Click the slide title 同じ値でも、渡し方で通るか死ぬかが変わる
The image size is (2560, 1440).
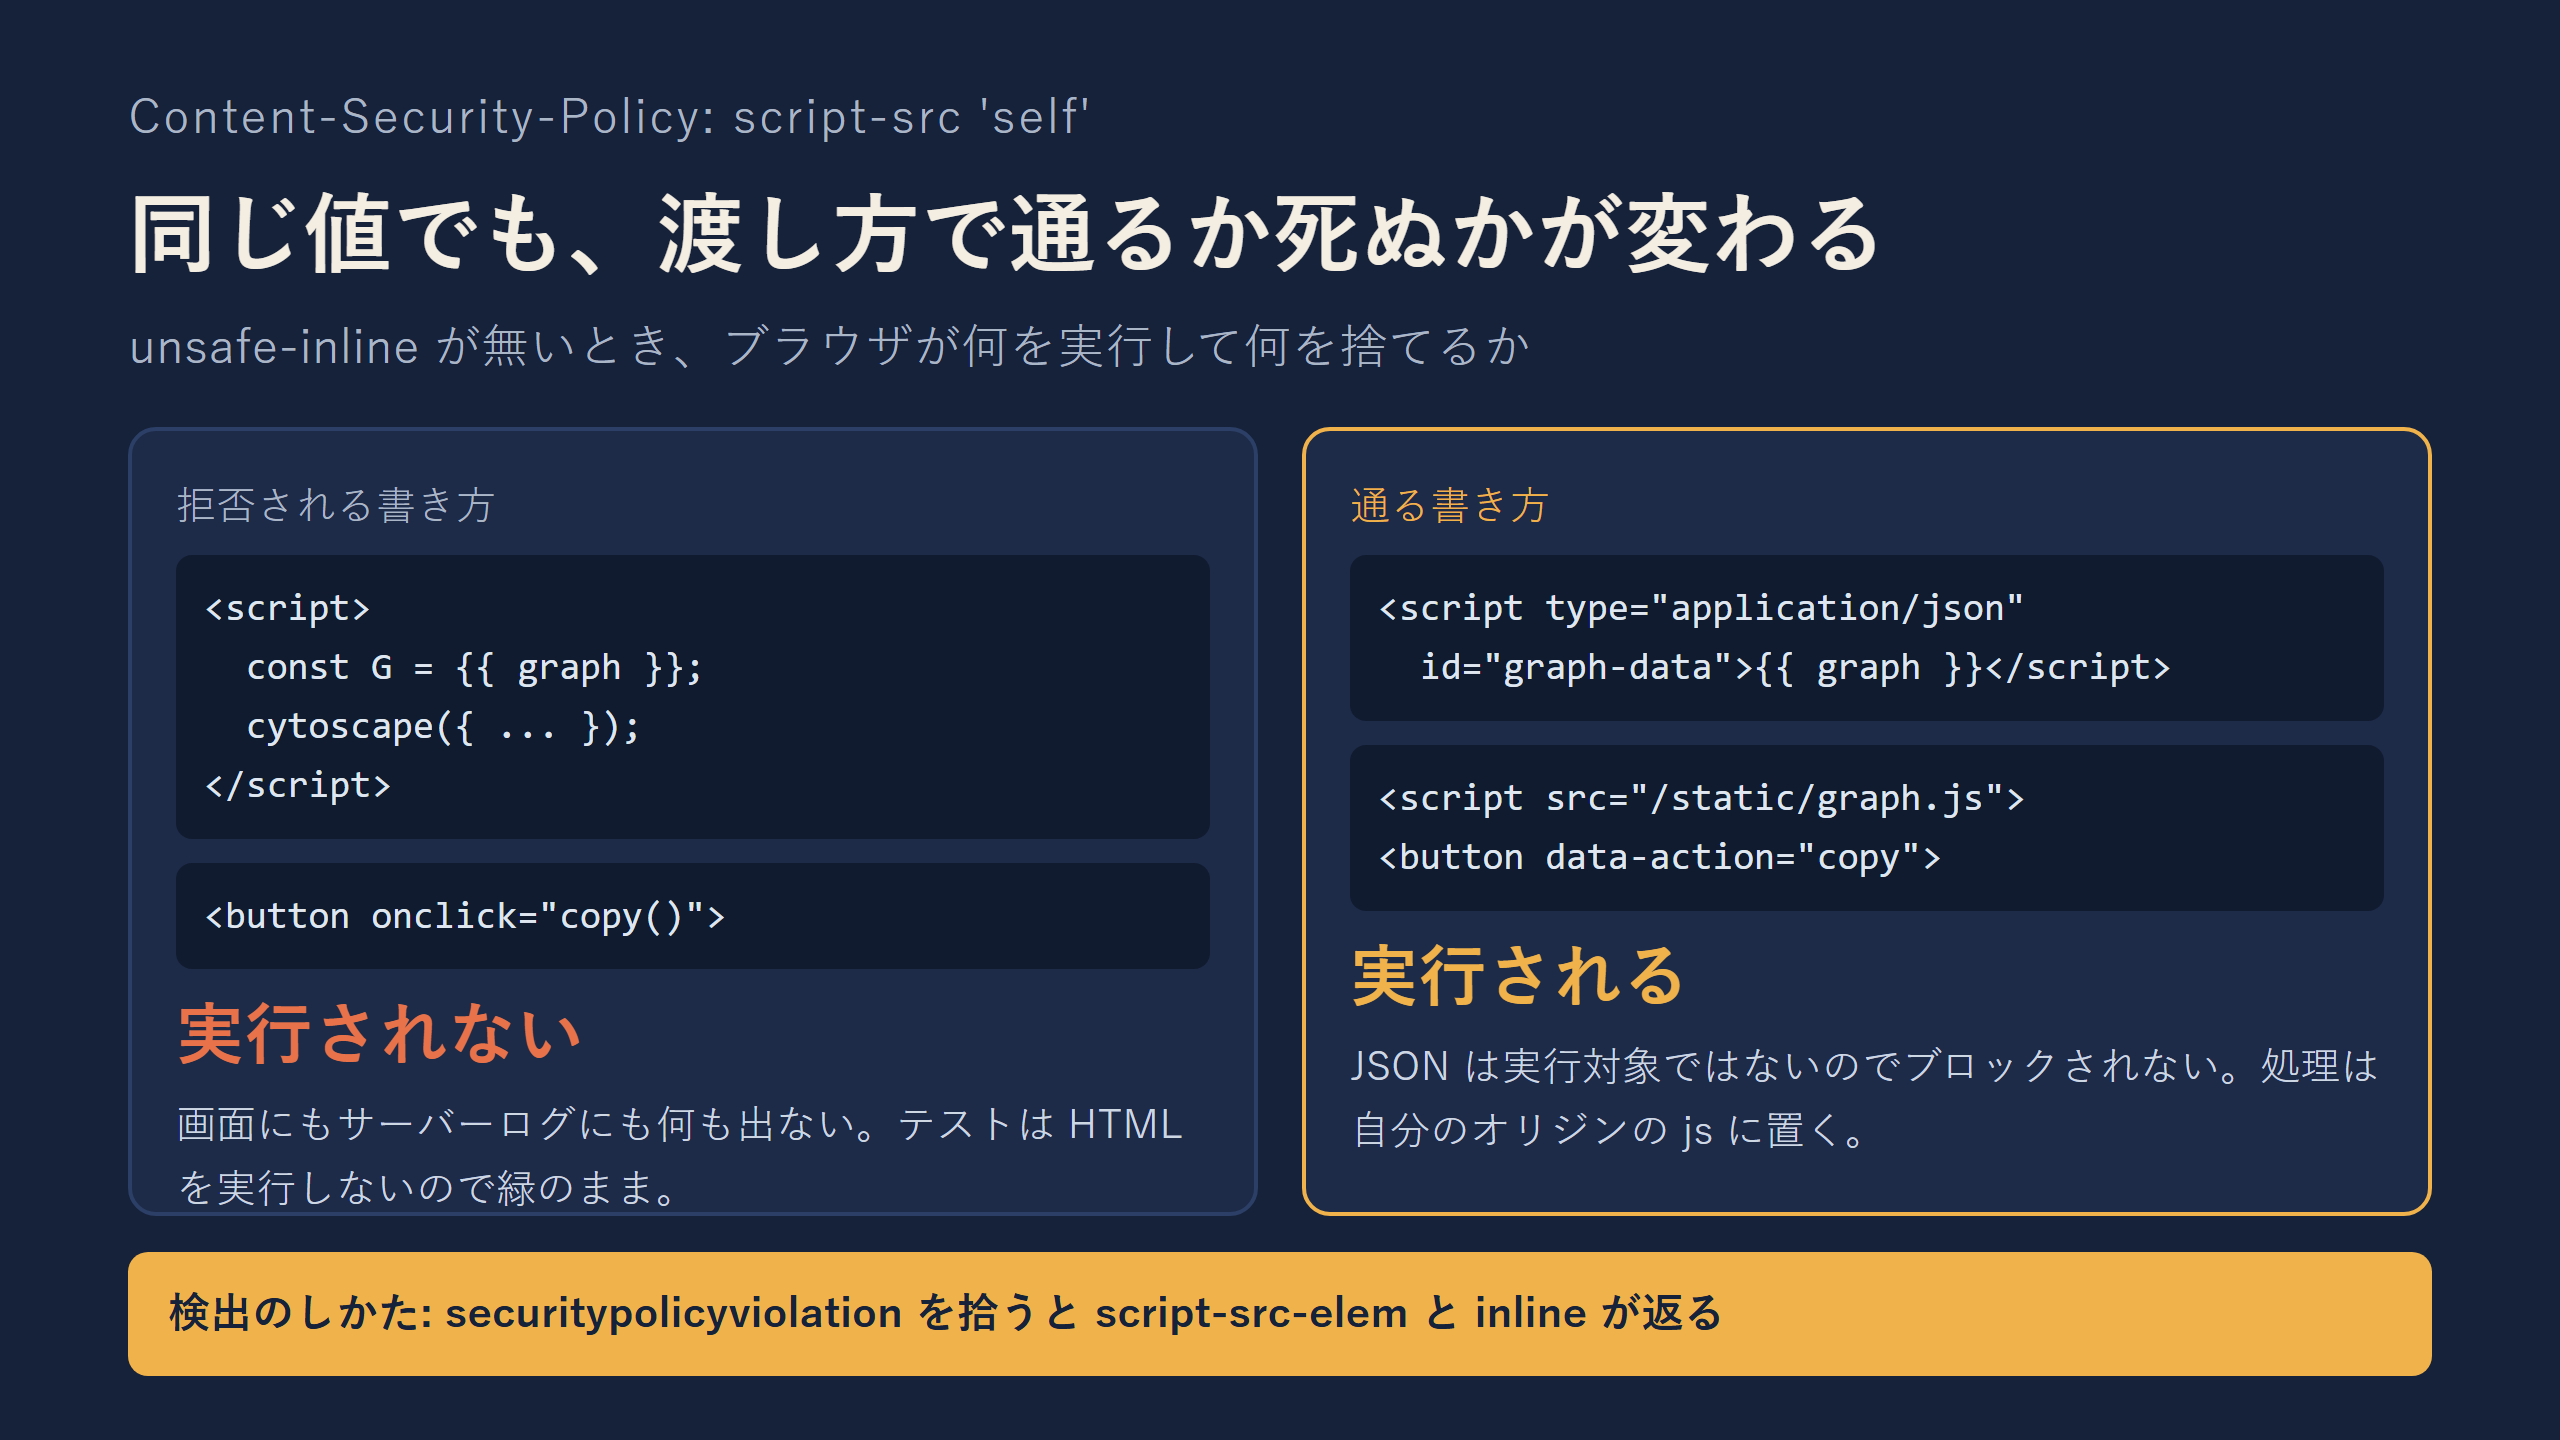1005,236
